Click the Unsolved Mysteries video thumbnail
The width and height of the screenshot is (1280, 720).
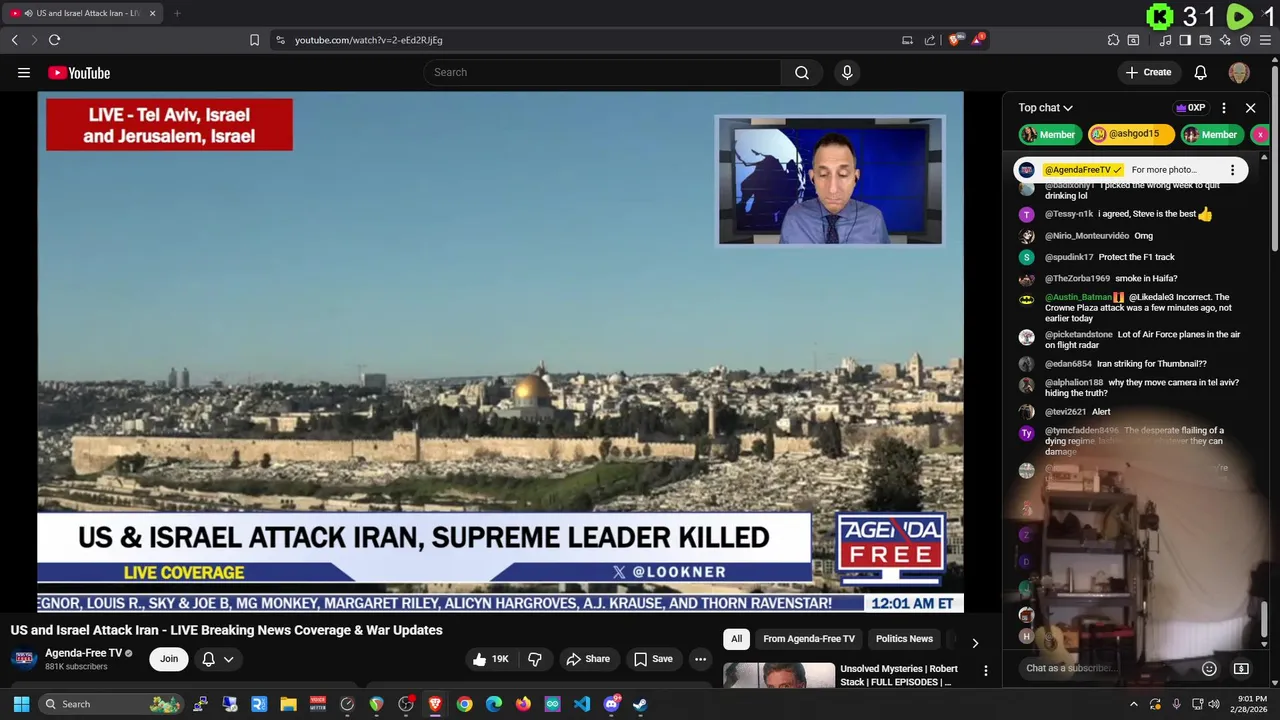pyautogui.click(x=779, y=675)
